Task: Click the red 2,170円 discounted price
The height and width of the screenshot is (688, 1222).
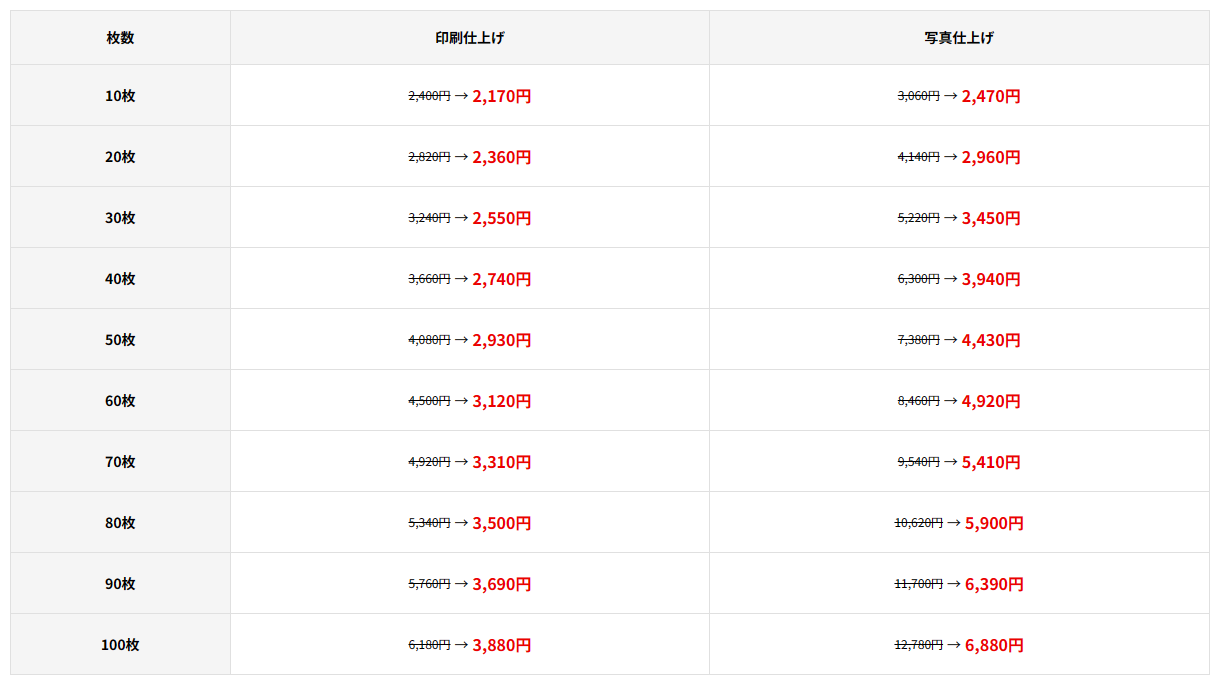Action: 502,97
